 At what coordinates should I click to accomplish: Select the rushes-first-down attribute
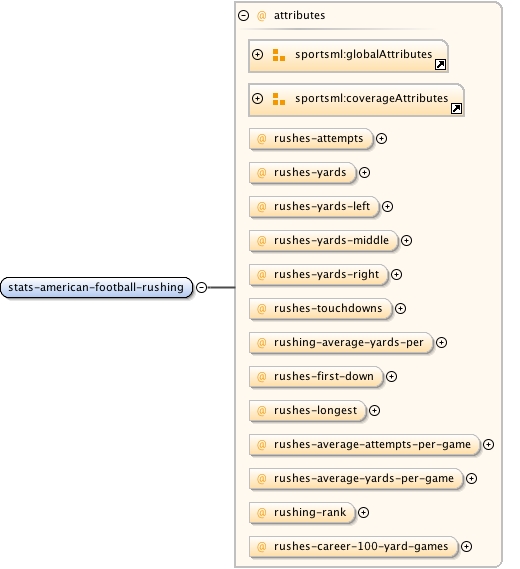coord(316,377)
